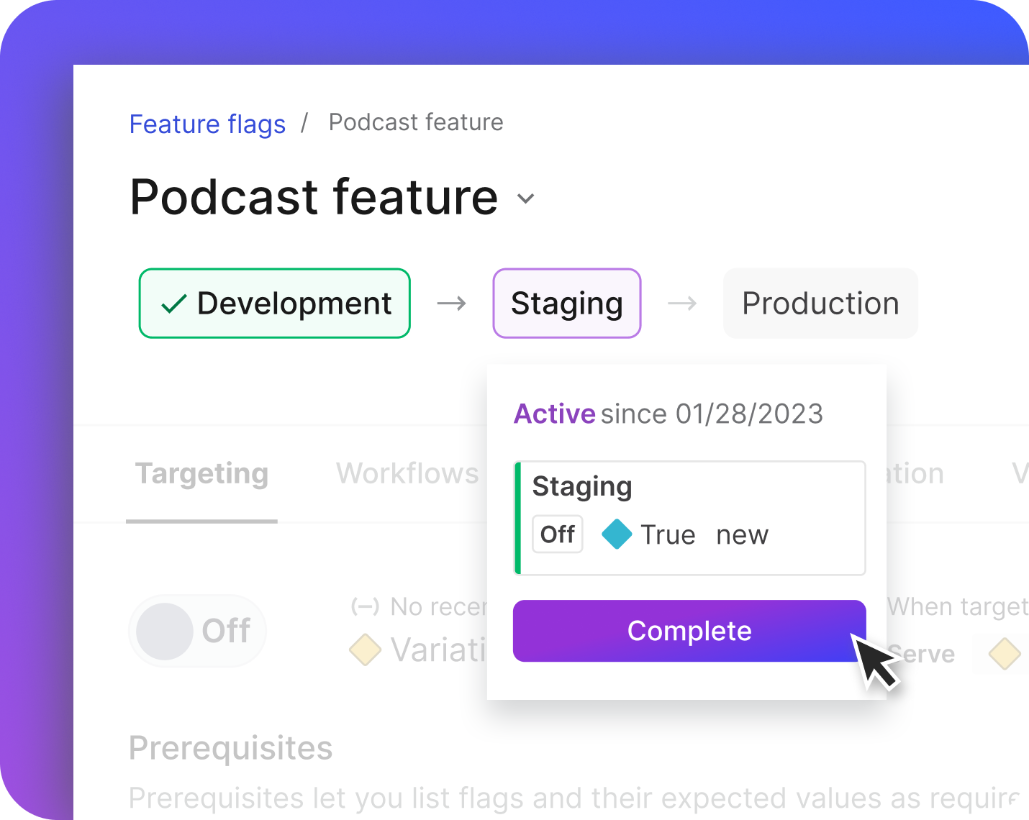The image size is (1029, 820).
Task: Select the Production stage pill
Action: click(820, 303)
